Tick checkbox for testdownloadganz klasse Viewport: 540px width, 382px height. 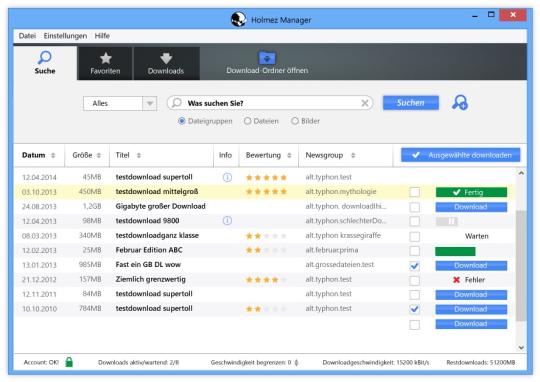(x=415, y=236)
